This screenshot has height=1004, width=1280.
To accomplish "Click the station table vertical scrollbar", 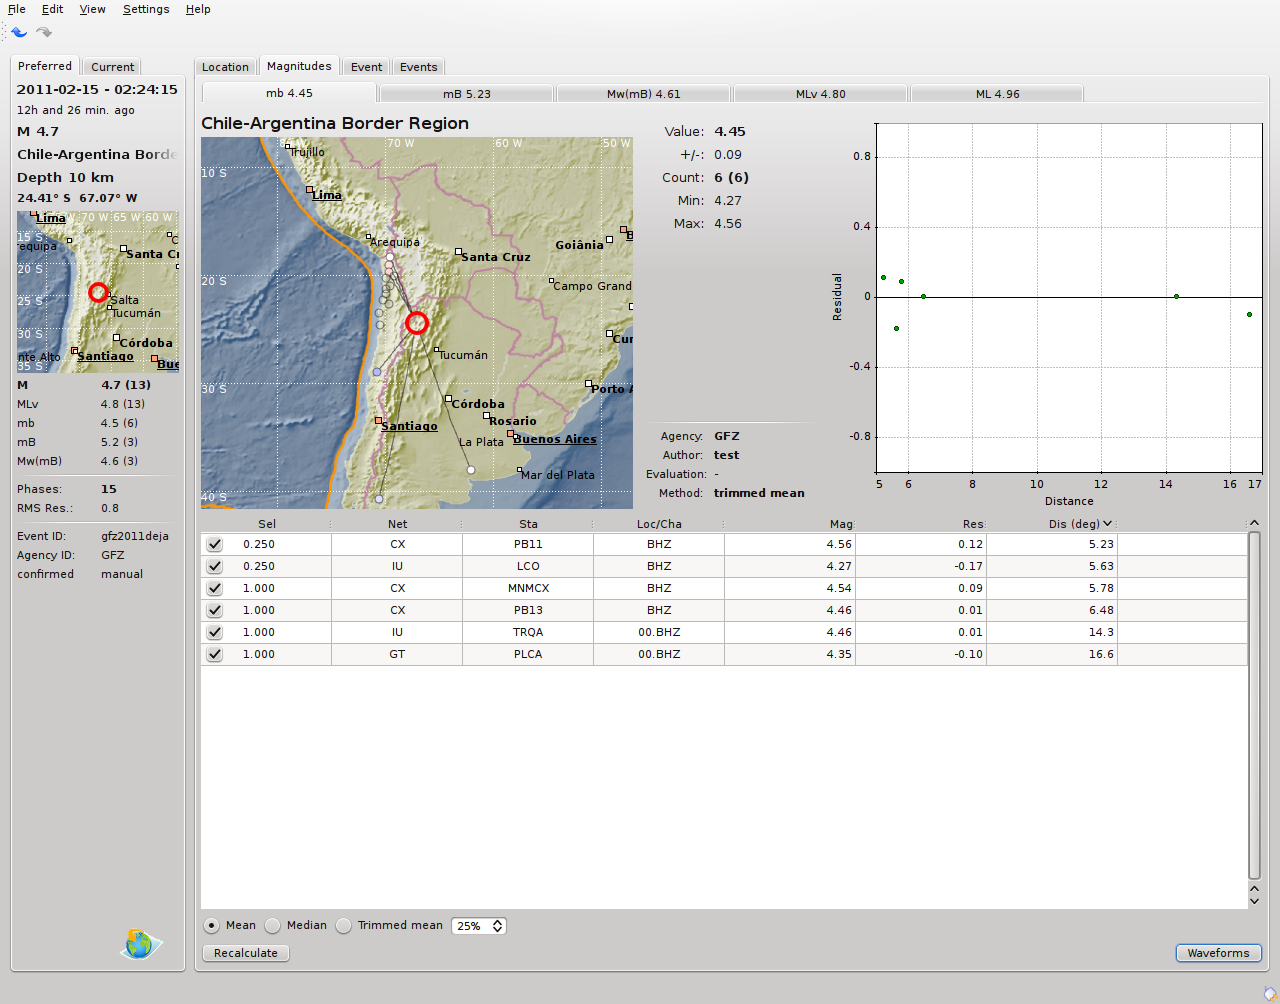I will [1254, 704].
